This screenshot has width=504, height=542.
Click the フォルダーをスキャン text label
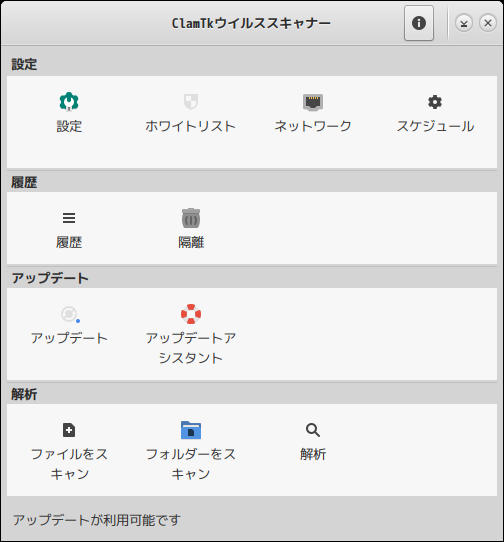tap(191, 464)
